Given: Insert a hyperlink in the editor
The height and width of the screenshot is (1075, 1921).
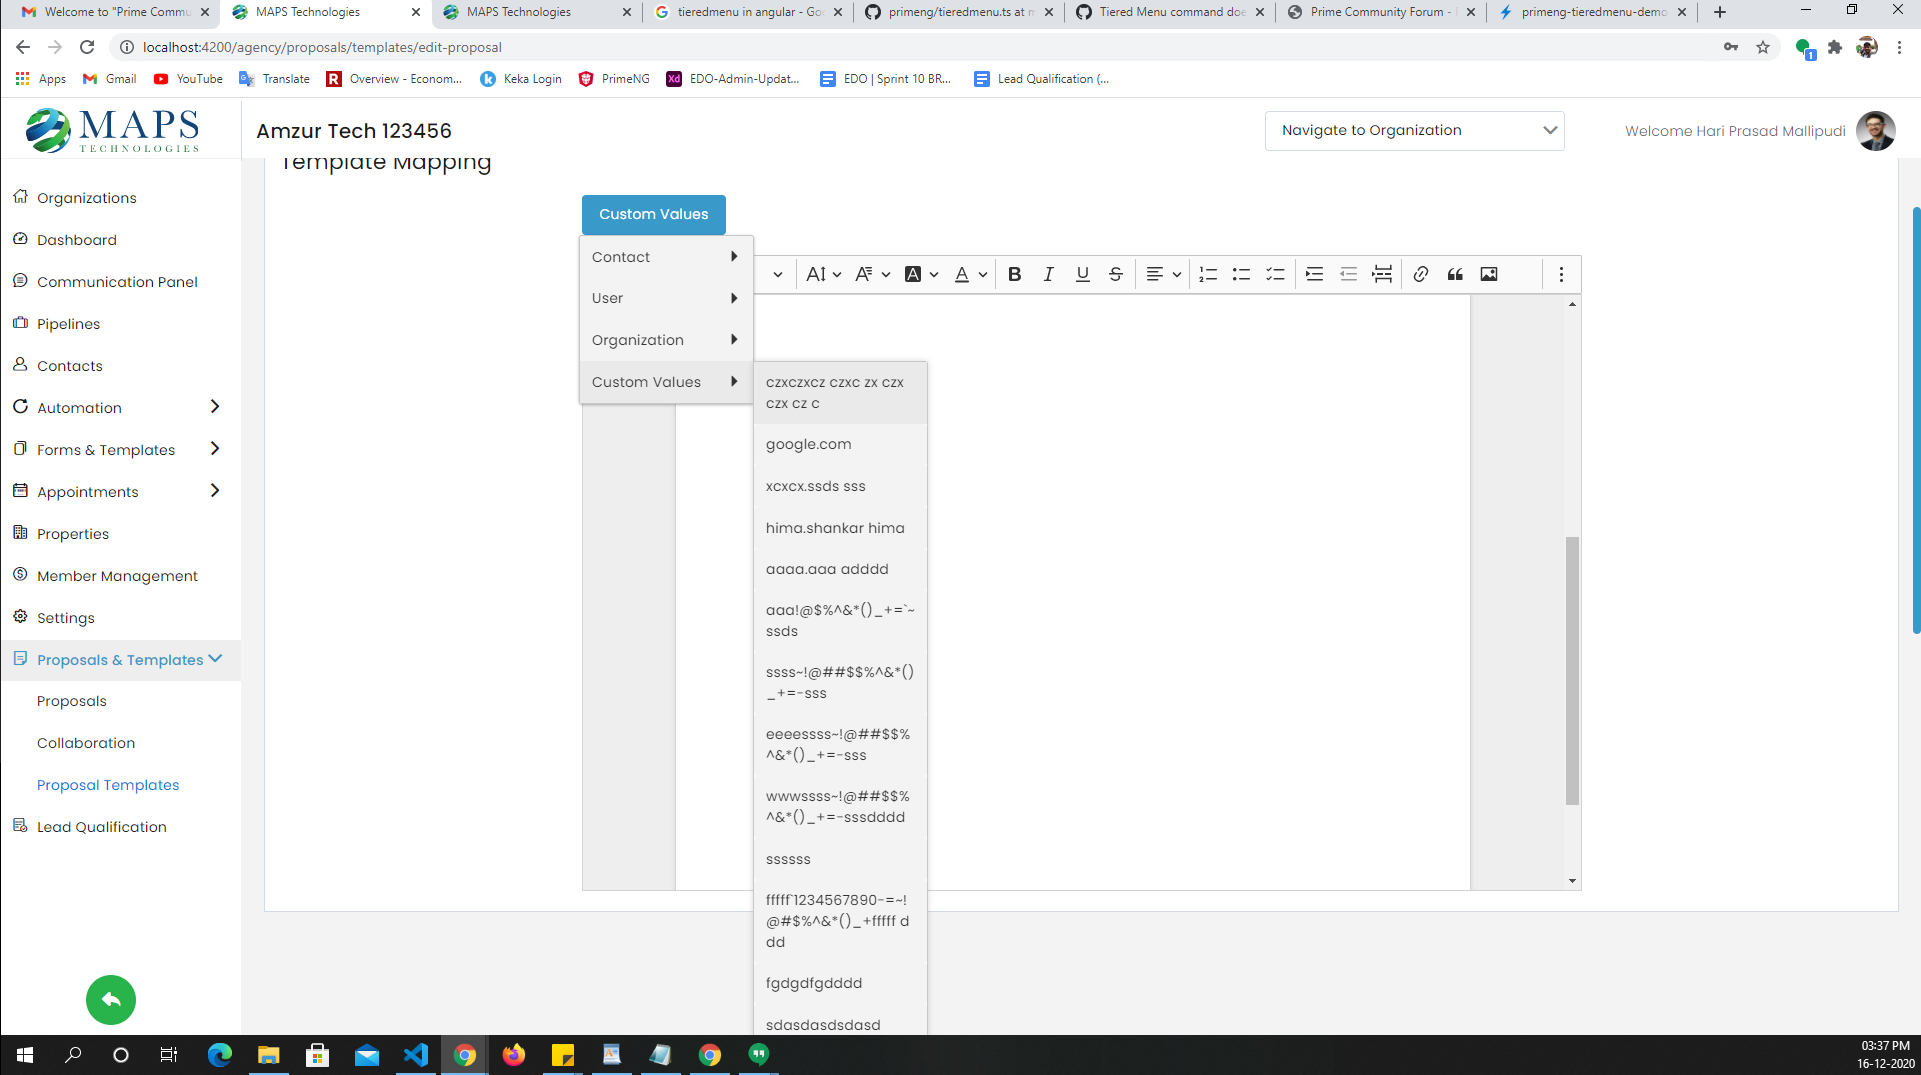Looking at the screenshot, I should (1421, 274).
